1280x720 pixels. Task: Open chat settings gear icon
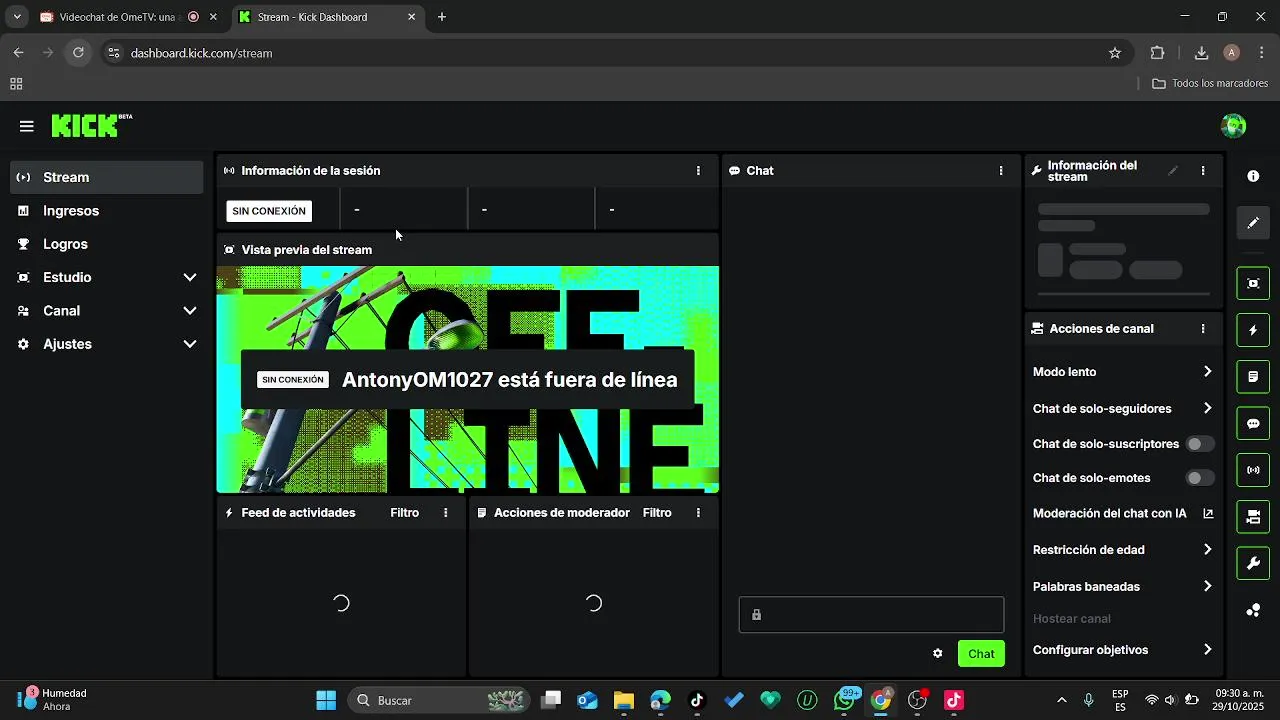pyautogui.click(x=938, y=654)
